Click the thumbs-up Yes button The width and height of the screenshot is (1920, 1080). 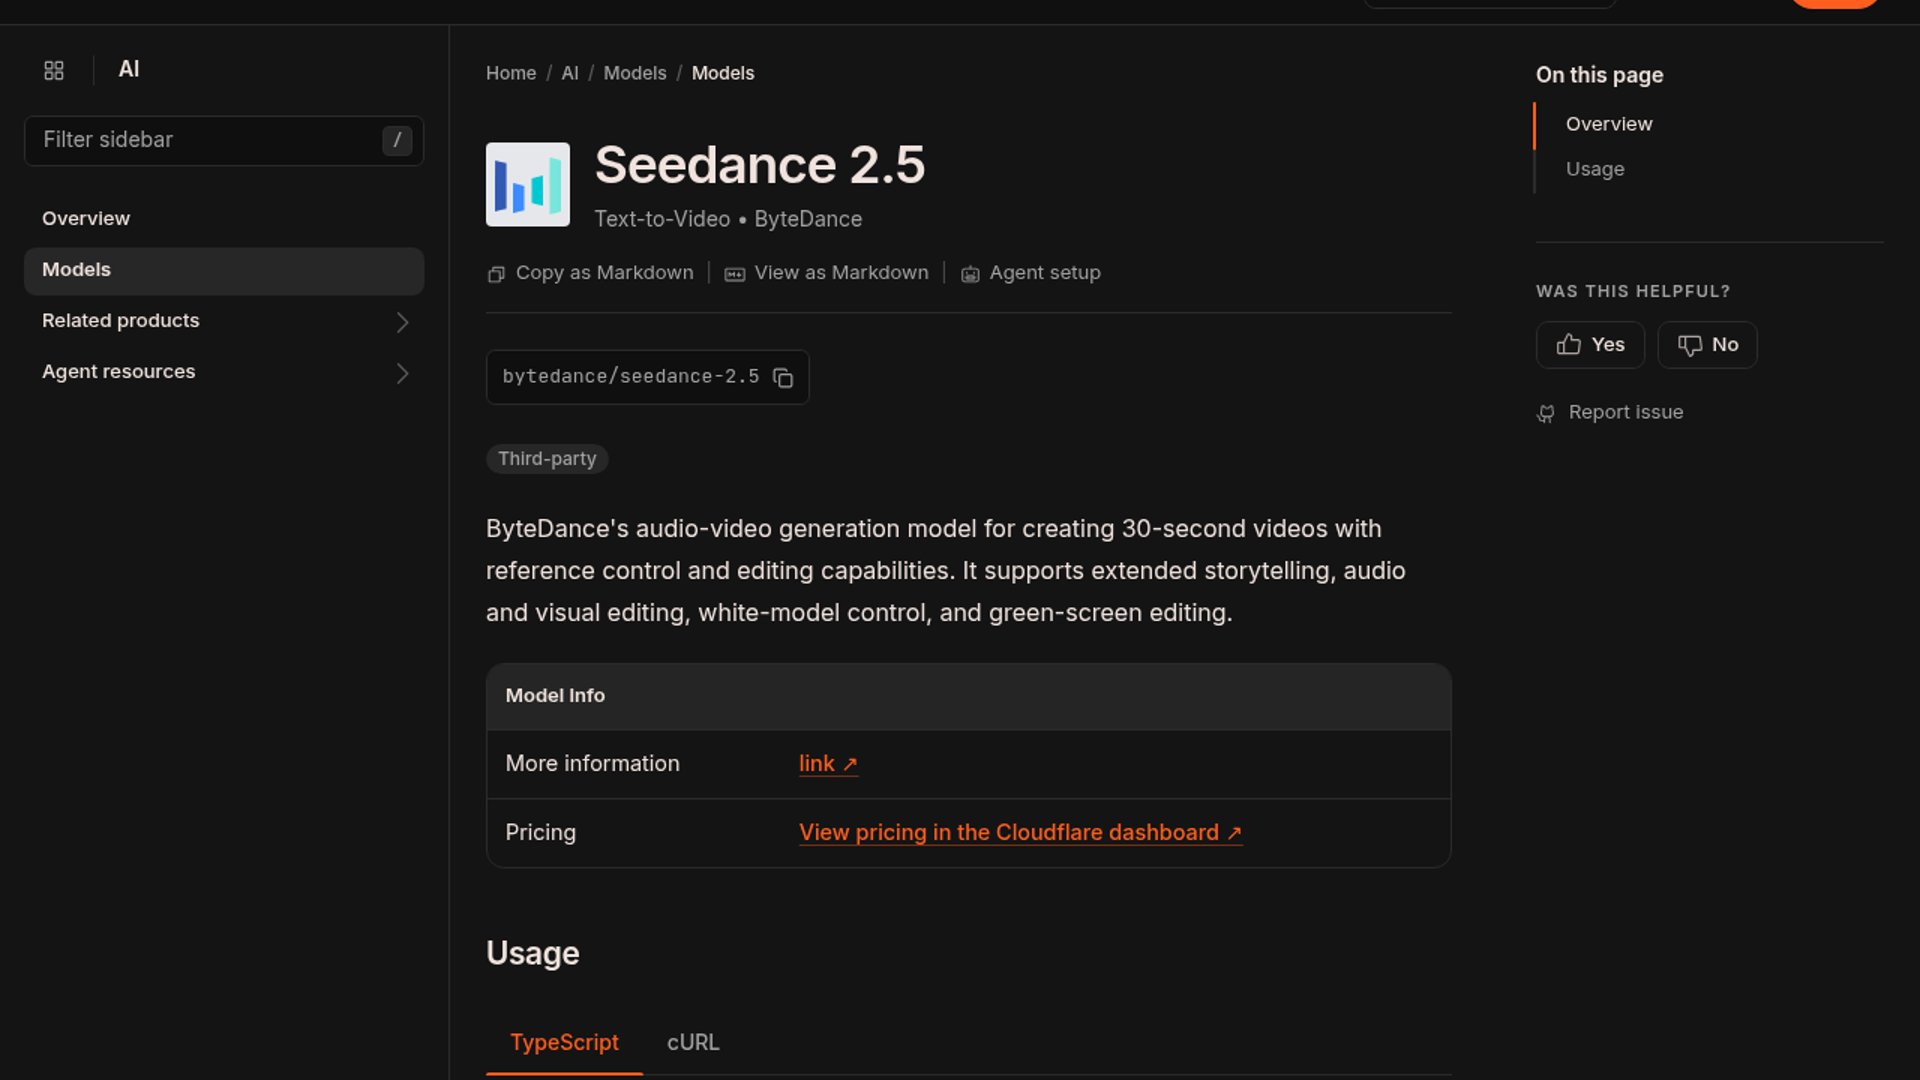pyautogui.click(x=1590, y=345)
